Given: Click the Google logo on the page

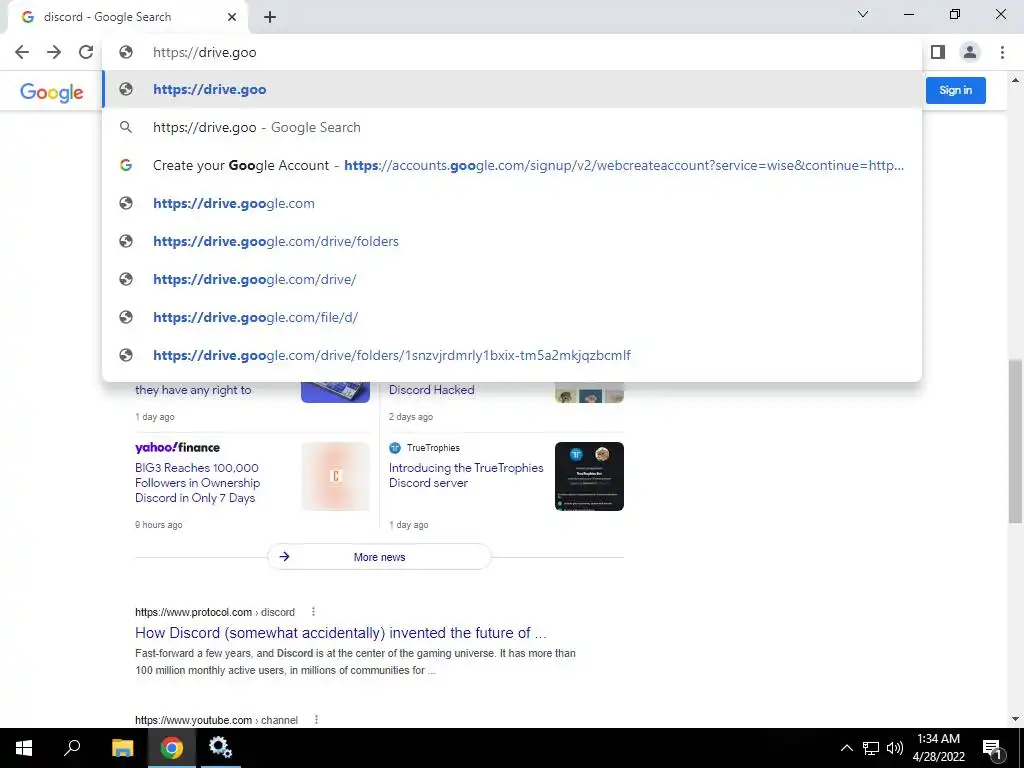Looking at the screenshot, I should click(x=52, y=92).
